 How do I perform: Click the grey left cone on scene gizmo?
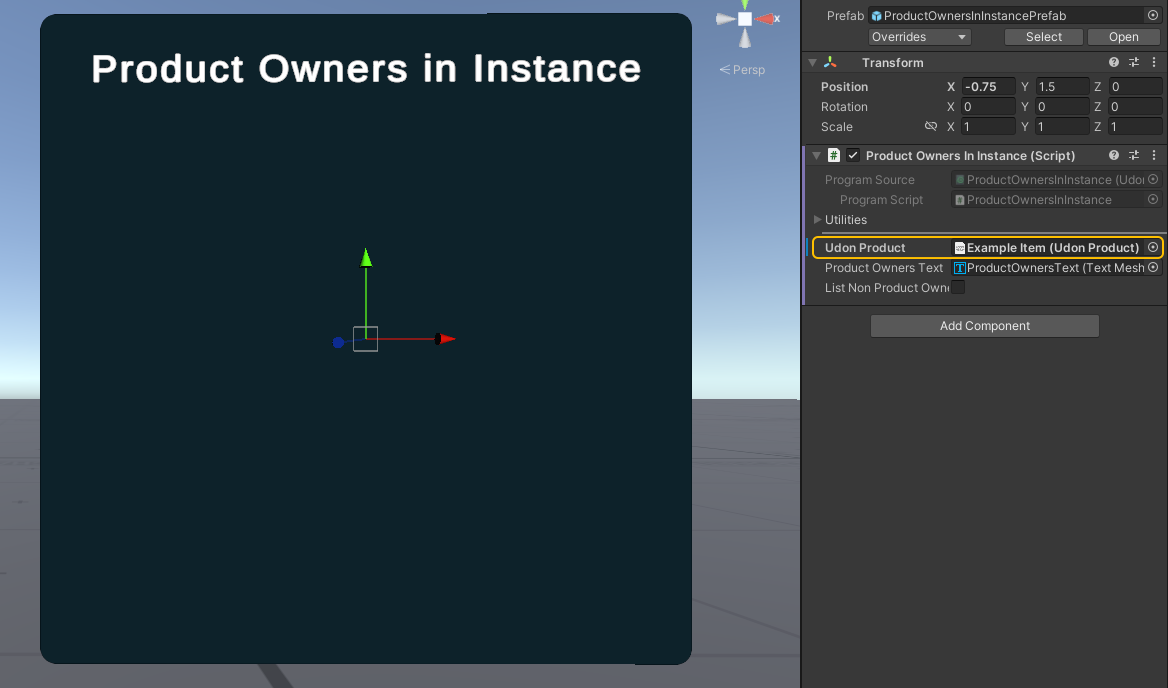726,19
